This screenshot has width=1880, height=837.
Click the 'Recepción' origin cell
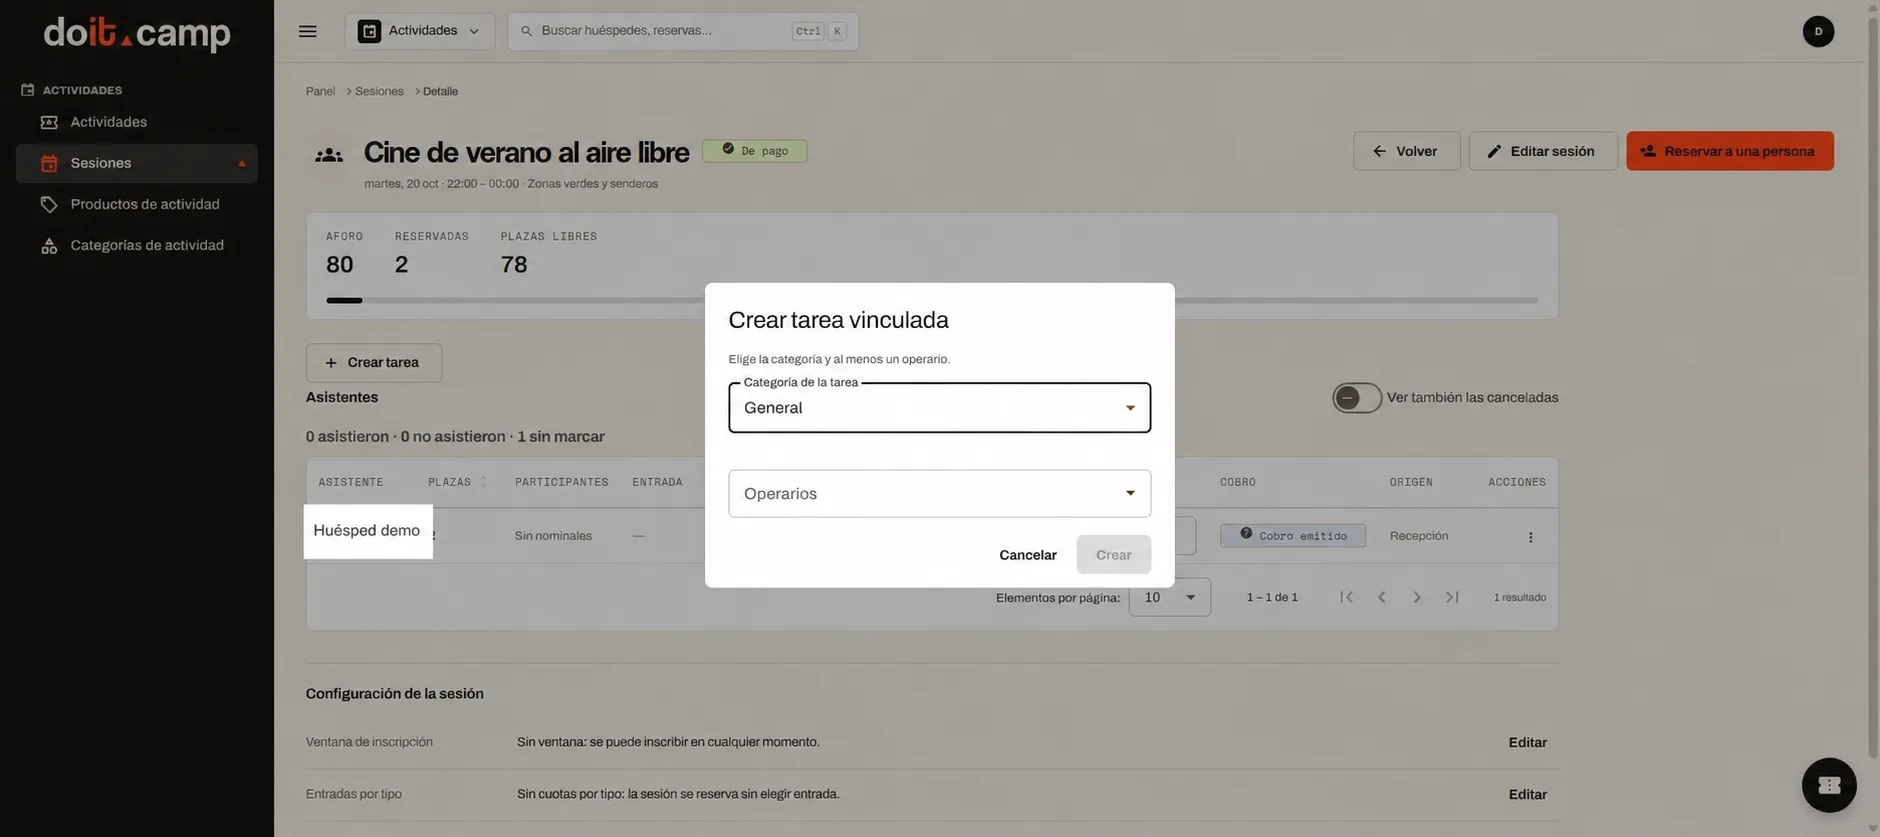1418,536
